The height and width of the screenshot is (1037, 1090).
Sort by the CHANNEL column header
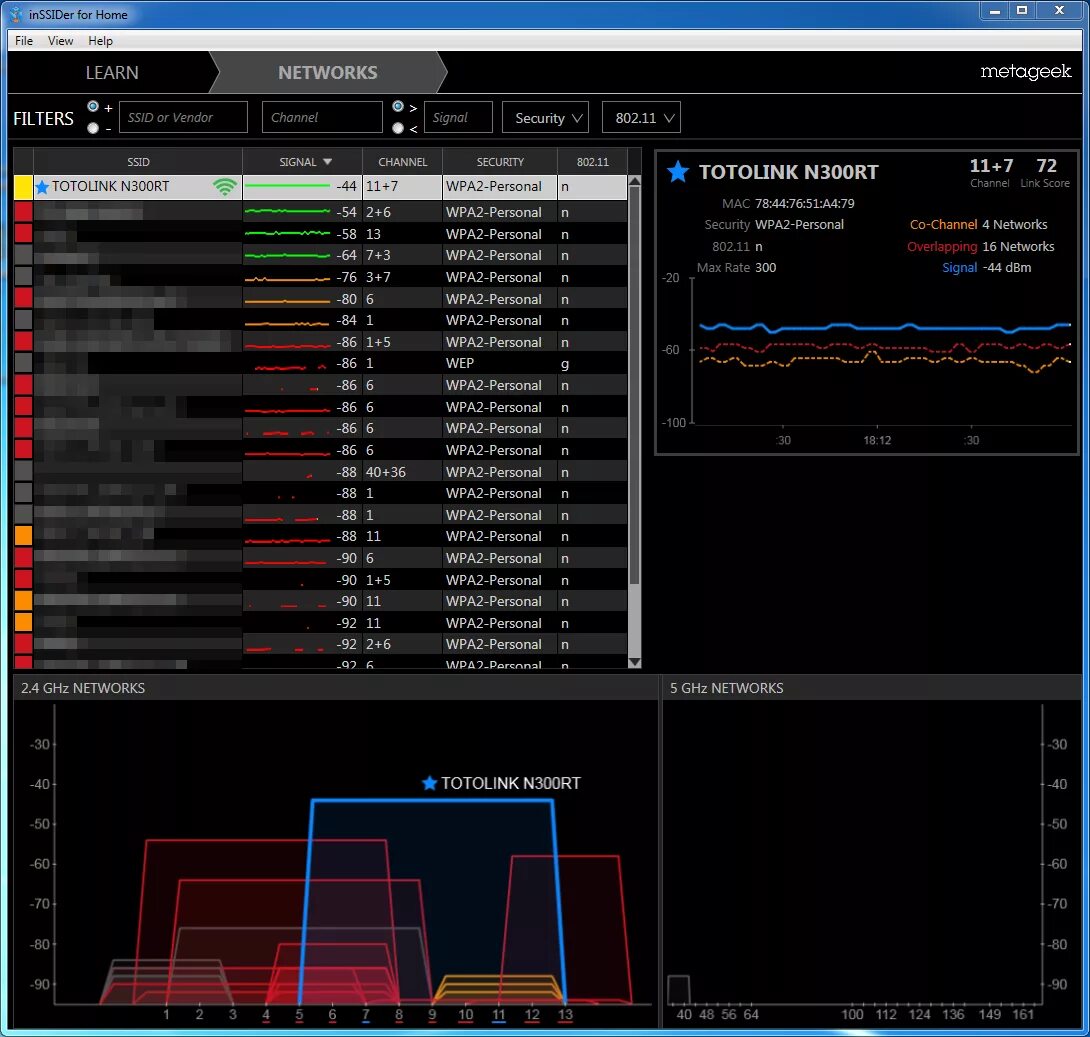click(x=402, y=162)
